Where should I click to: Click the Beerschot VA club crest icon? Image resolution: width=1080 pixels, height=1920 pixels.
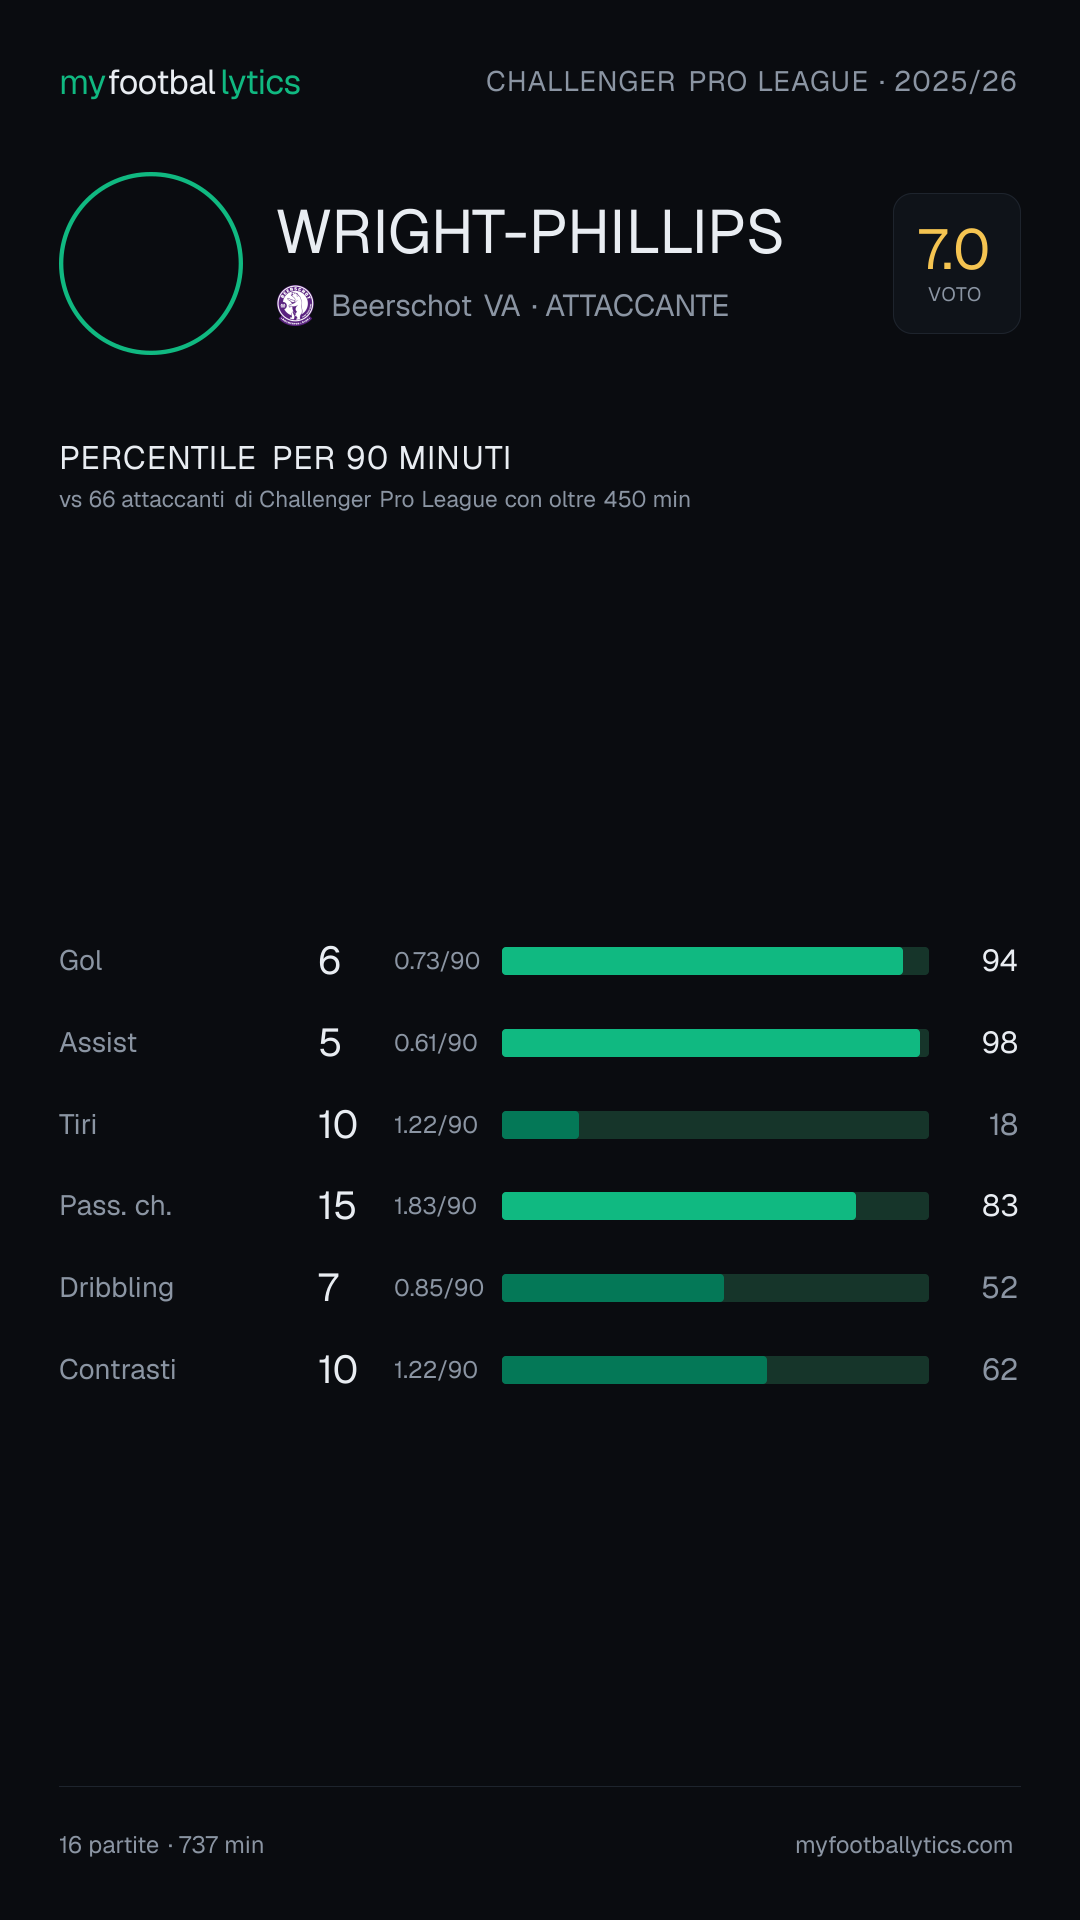295,305
